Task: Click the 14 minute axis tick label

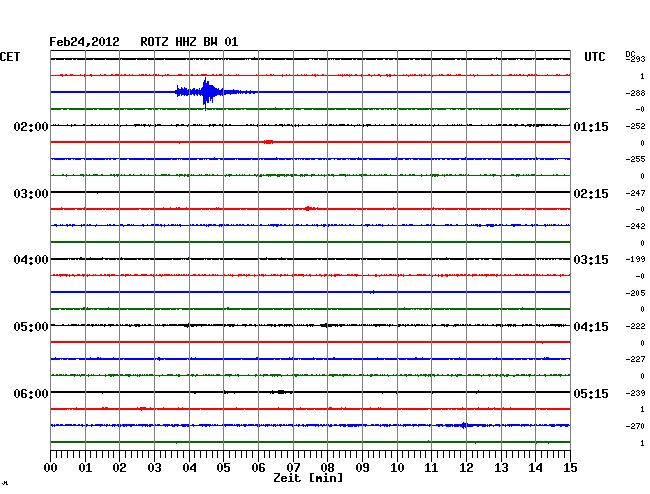Action: [536, 467]
